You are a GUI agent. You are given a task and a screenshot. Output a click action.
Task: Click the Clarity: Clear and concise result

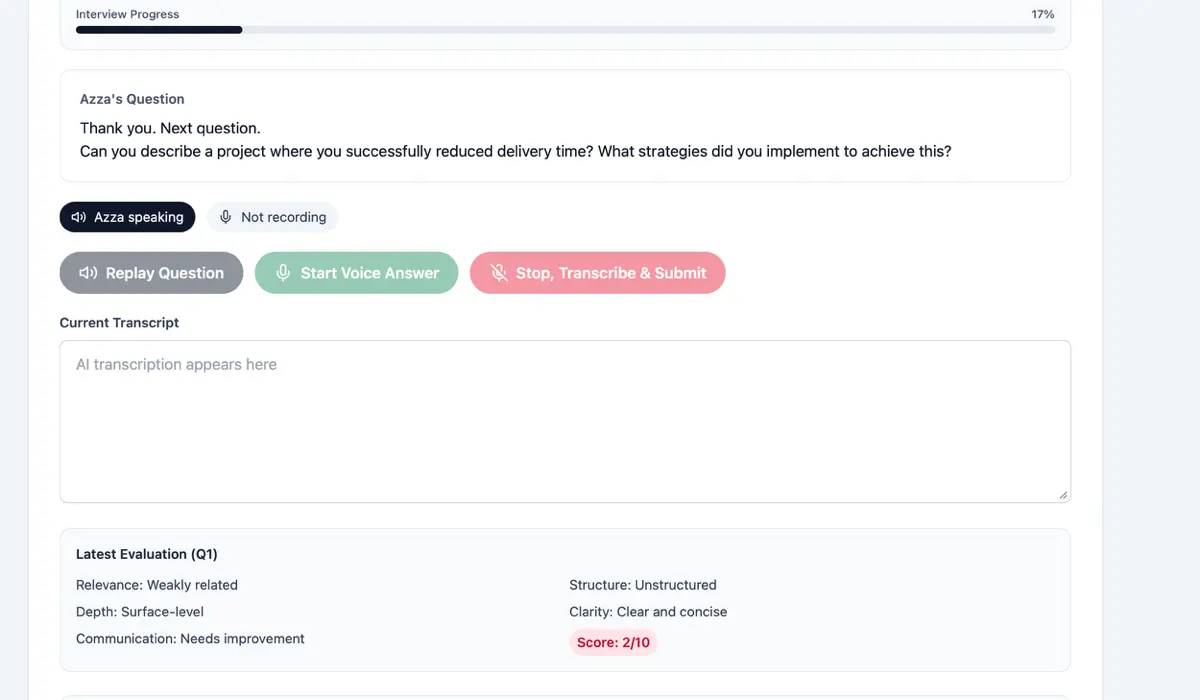648,611
